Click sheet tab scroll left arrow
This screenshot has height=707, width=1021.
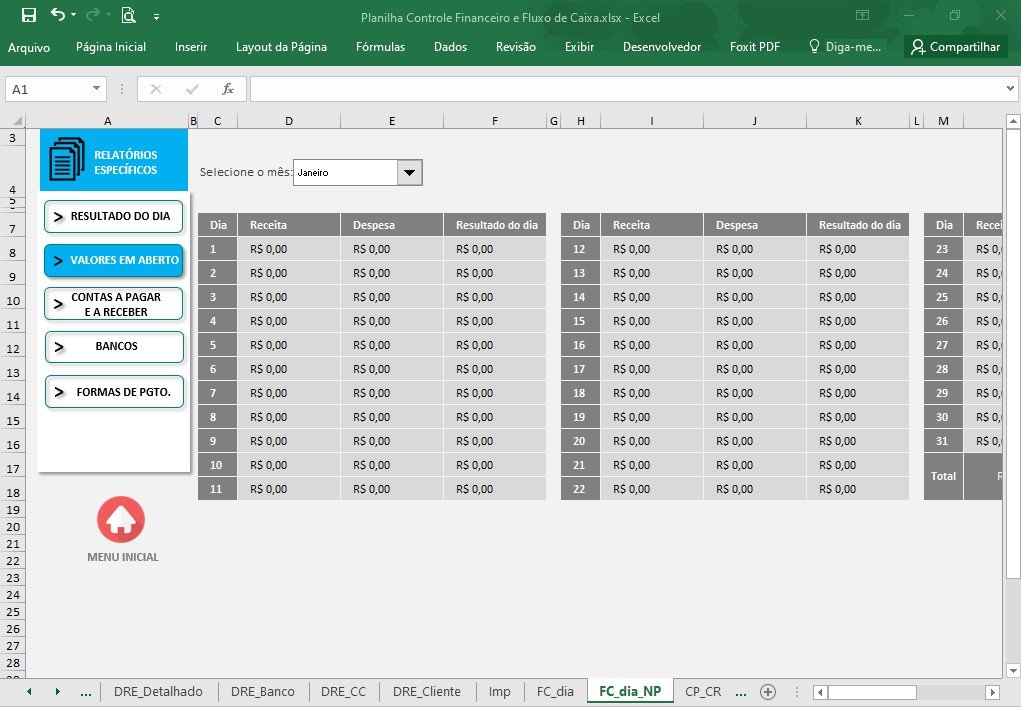[29, 691]
